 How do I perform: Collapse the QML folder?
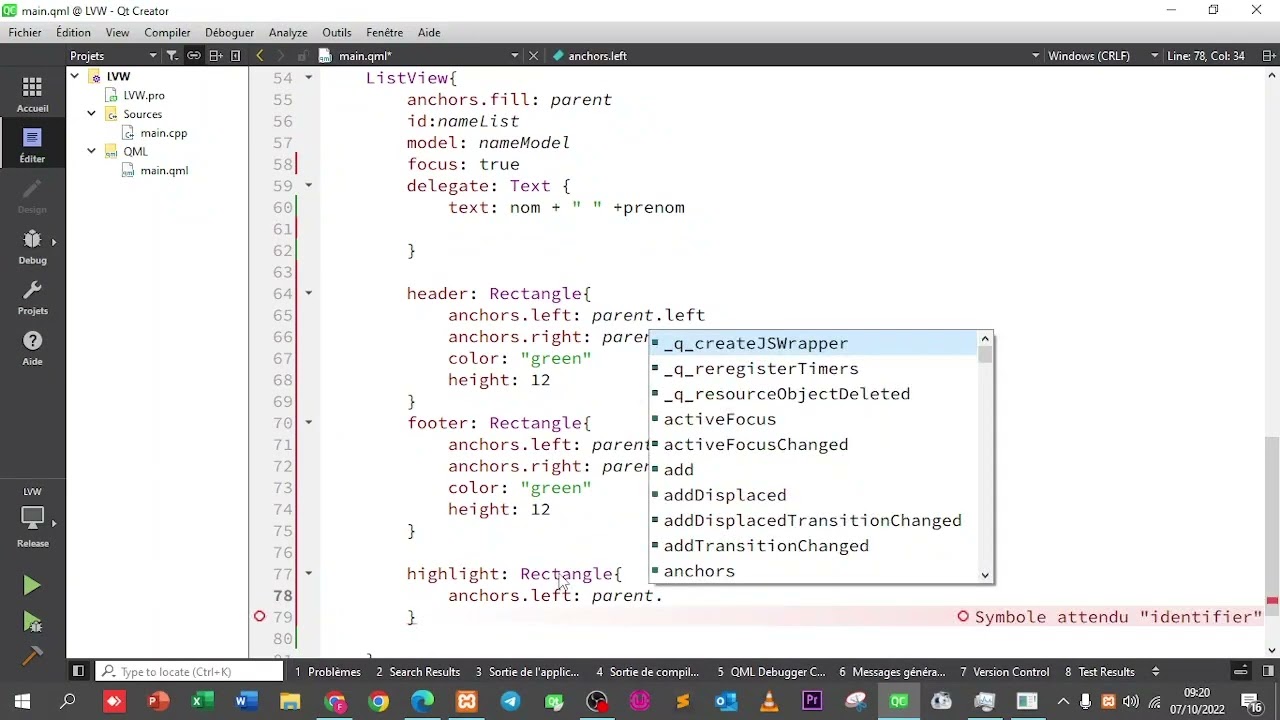tap(91, 152)
